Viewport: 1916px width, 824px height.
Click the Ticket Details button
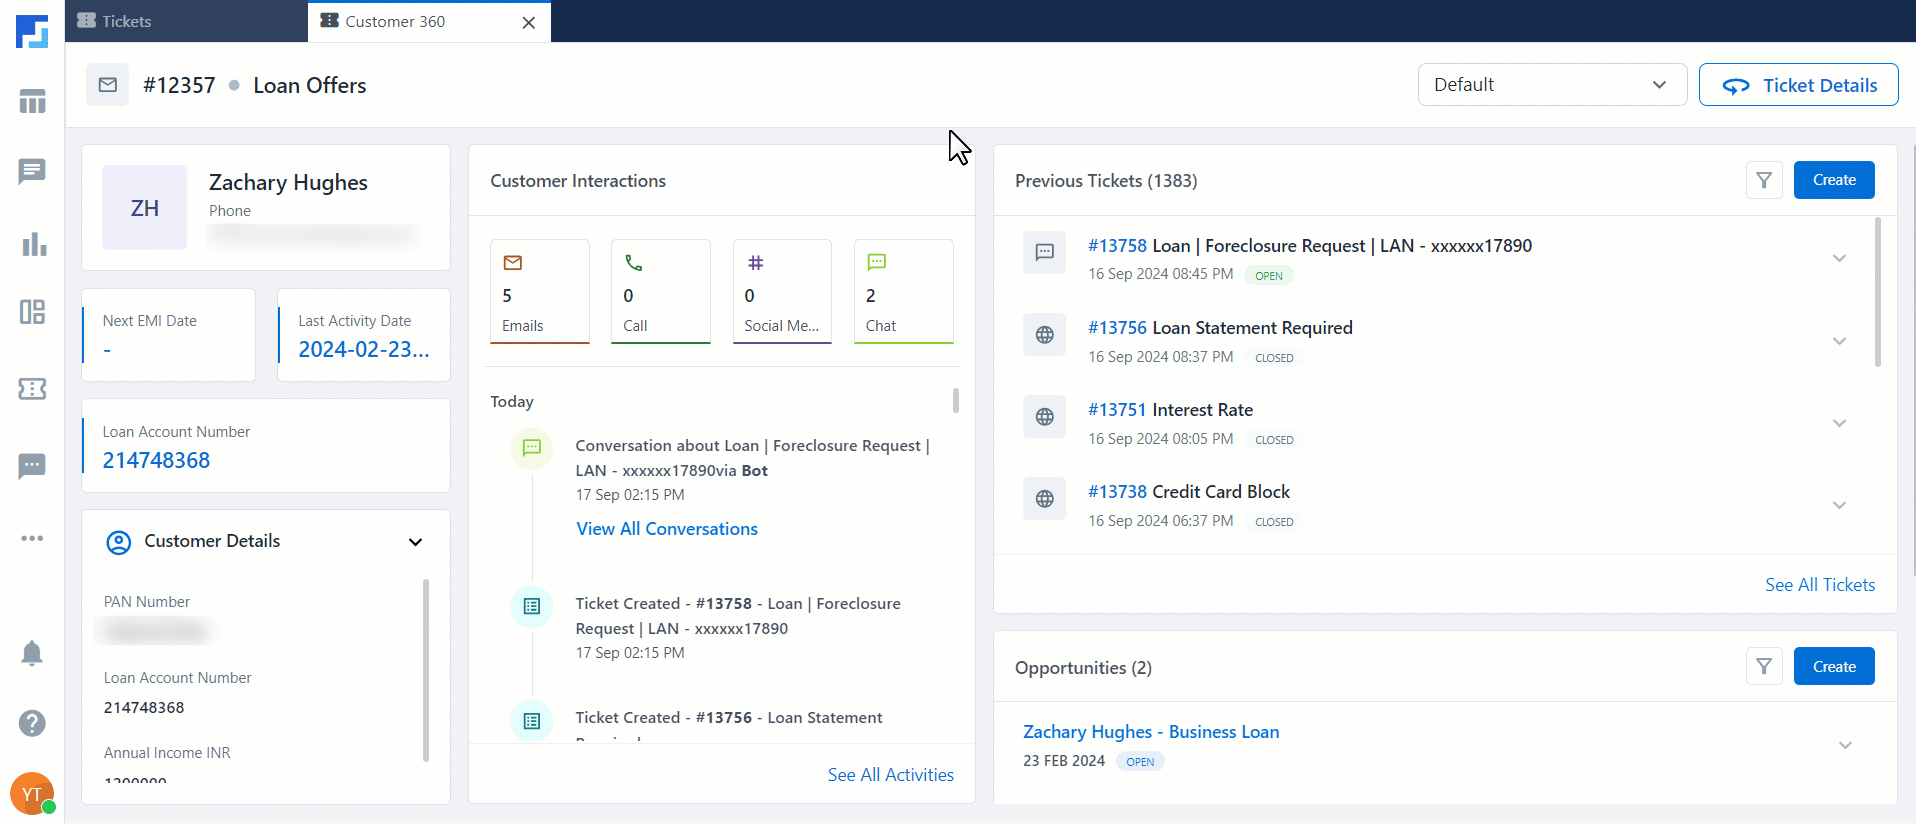tap(1798, 85)
